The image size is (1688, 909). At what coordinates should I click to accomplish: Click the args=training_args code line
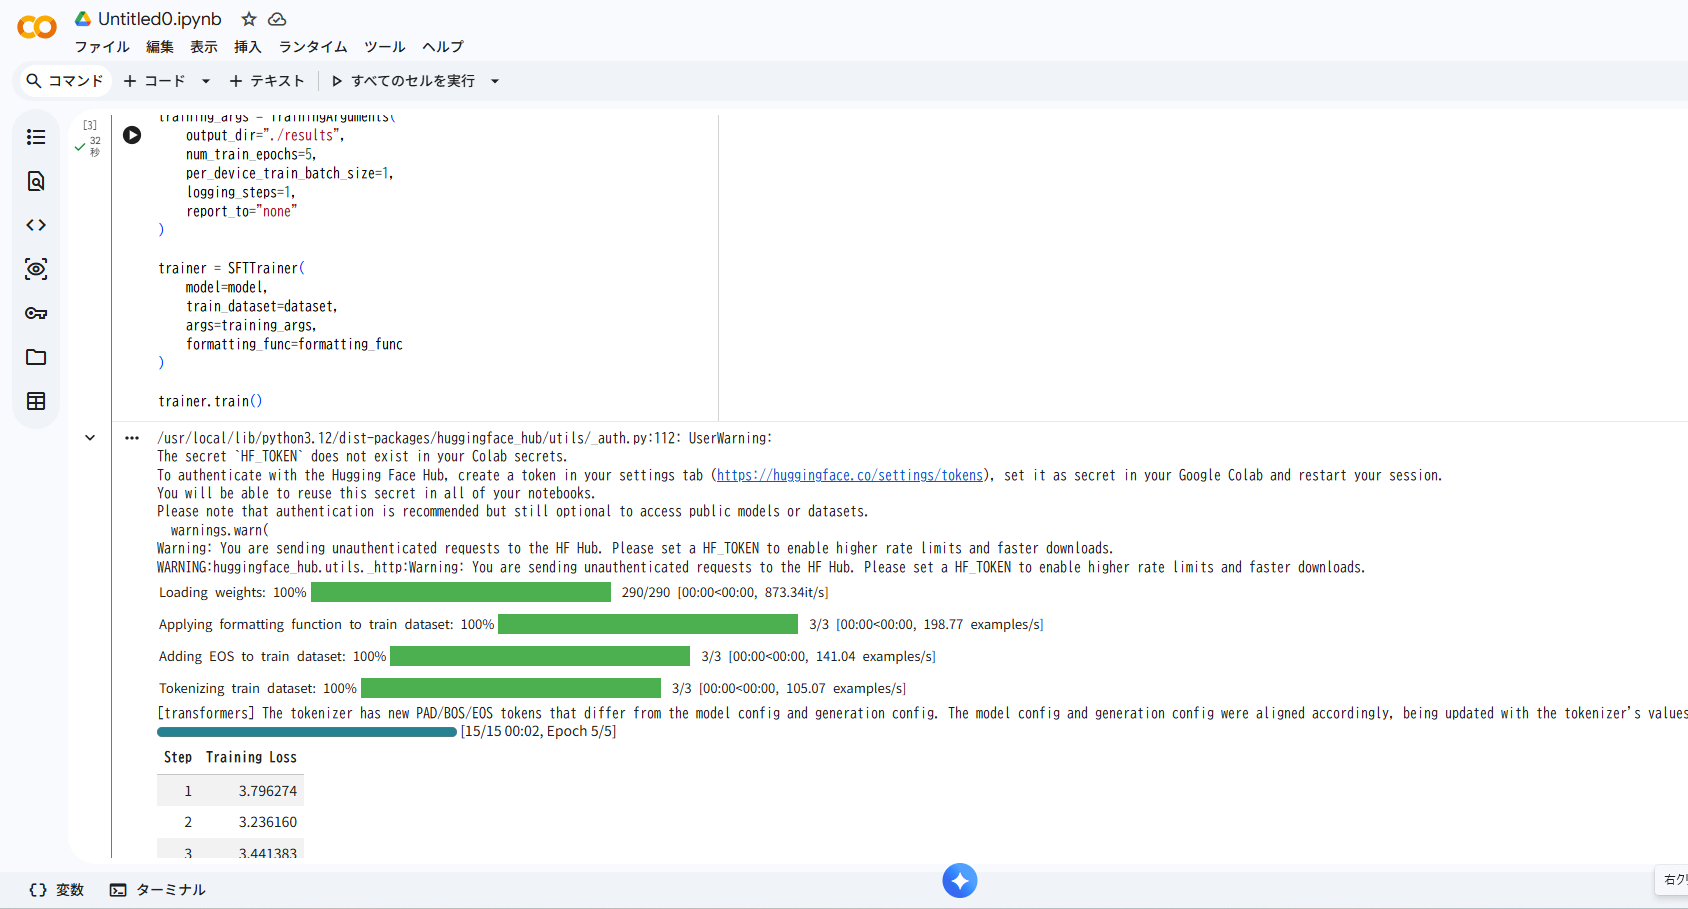(x=251, y=325)
